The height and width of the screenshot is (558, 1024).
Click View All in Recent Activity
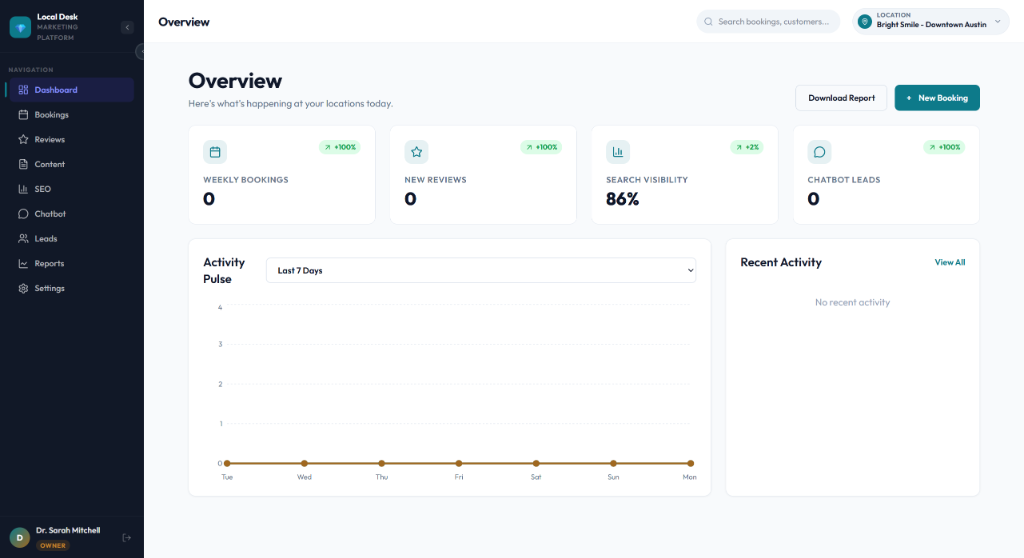(x=950, y=263)
